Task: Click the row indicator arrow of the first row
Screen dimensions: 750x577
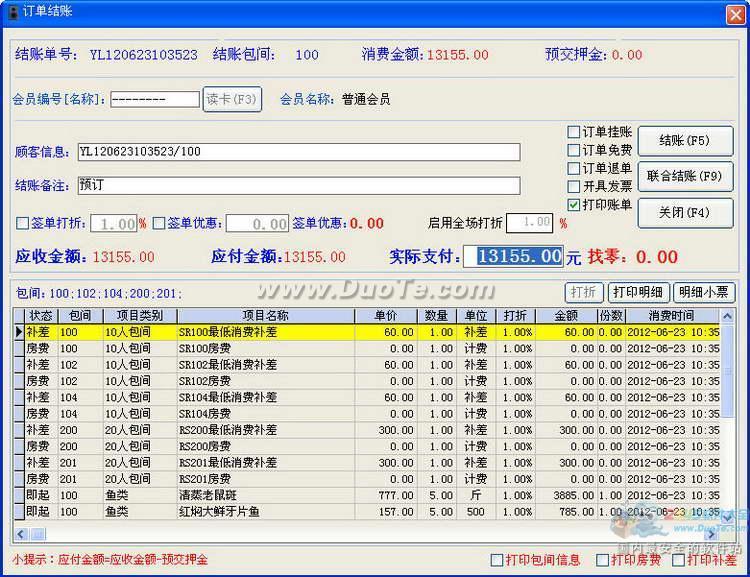Action: point(19,332)
